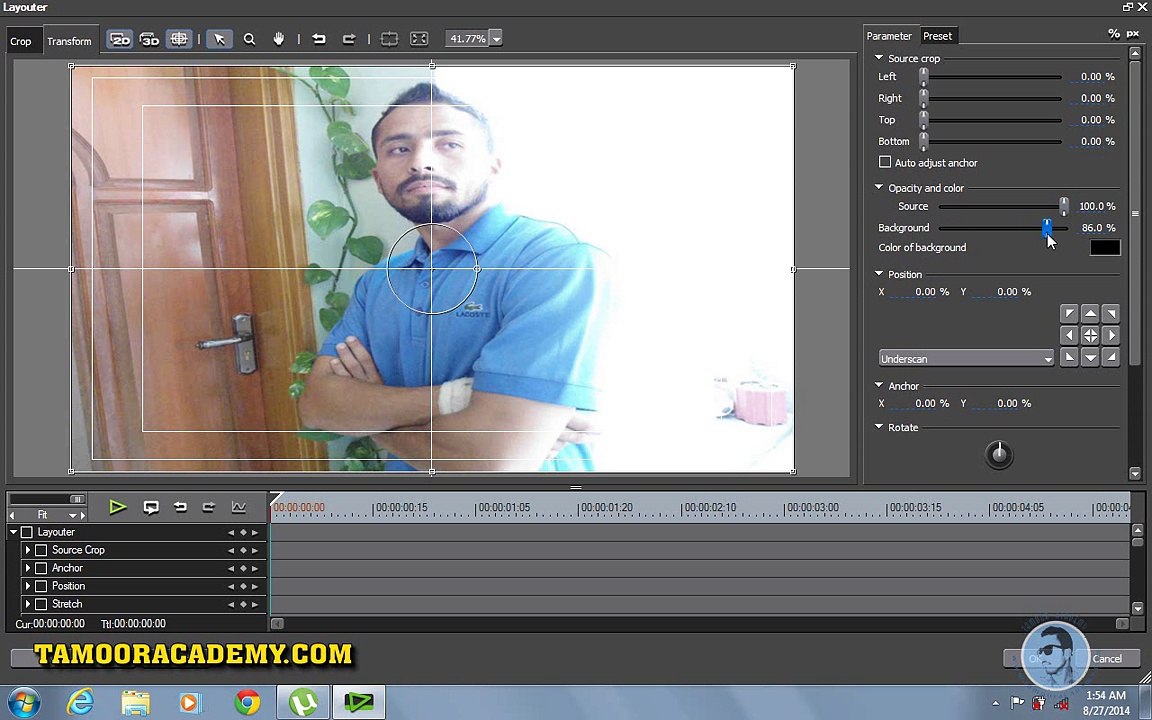The width and height of the screenshot is (1152, 720).
Task: Click the center frame icon in toolbar
Action: pos(389,39)
